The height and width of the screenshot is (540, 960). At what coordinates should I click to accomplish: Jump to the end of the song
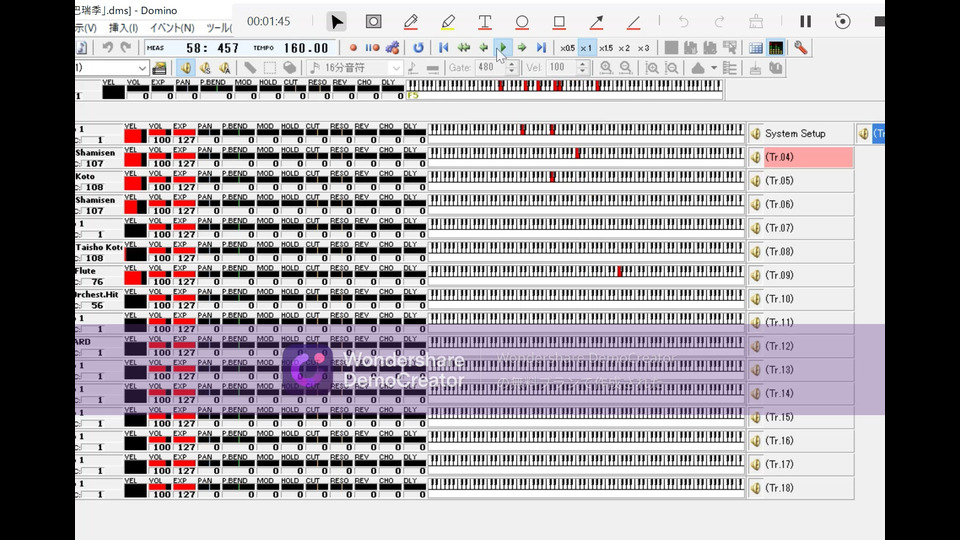tap(541, 48)
